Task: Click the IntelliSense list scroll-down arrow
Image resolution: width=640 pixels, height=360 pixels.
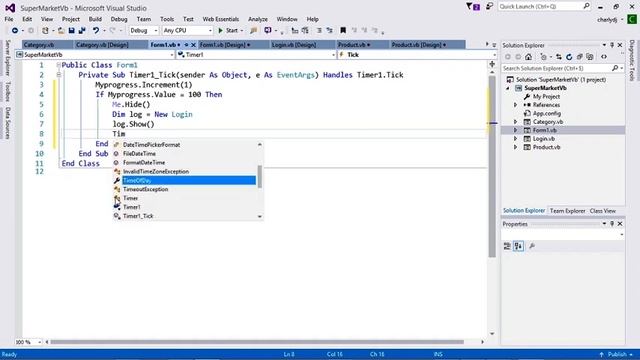Action: coord(260,216)
